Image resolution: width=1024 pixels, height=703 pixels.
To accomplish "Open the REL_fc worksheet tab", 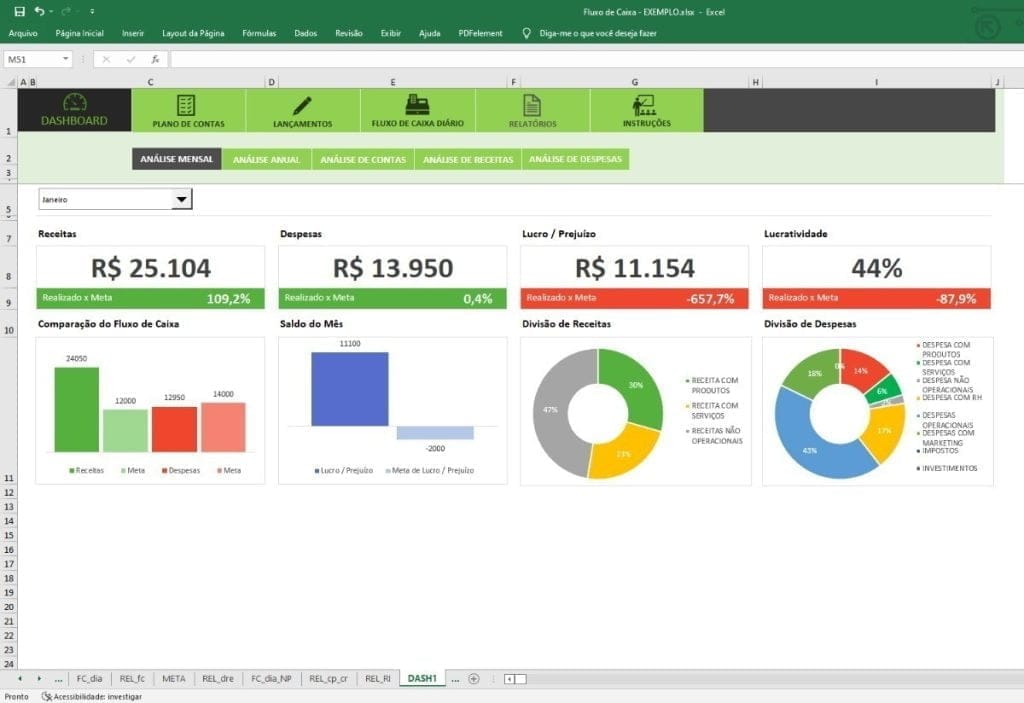I will tap(131, 678).
